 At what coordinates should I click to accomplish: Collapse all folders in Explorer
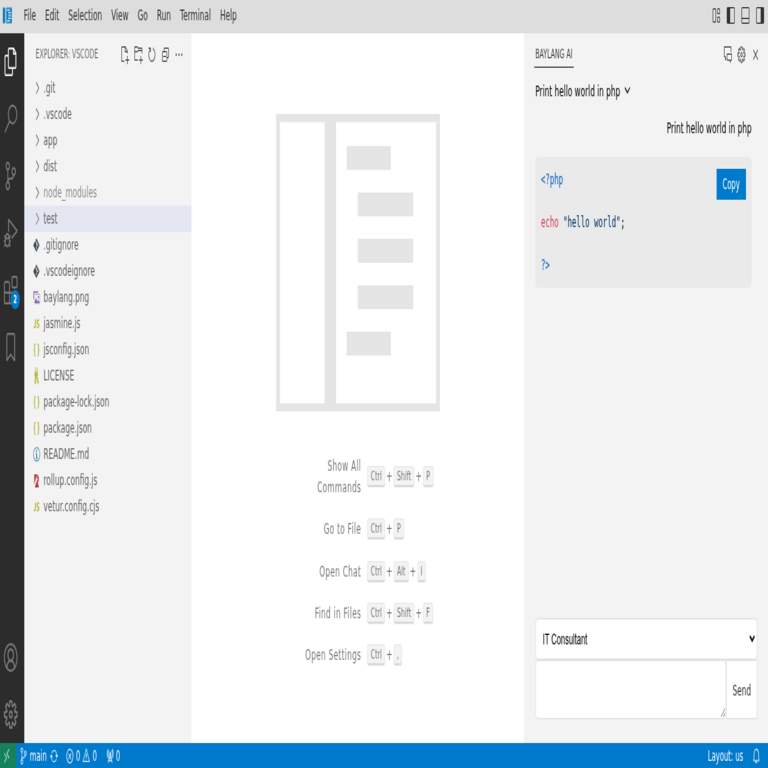(x=165, y=55)
